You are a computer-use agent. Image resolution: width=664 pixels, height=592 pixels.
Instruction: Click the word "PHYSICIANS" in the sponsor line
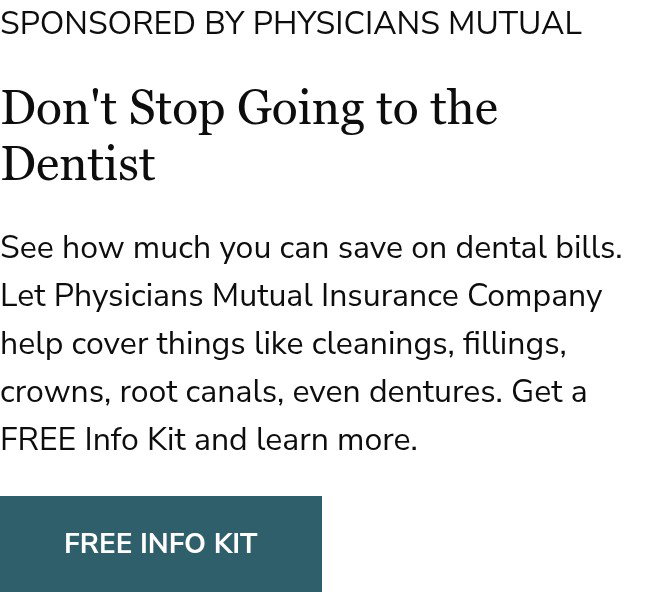point(346,23)
